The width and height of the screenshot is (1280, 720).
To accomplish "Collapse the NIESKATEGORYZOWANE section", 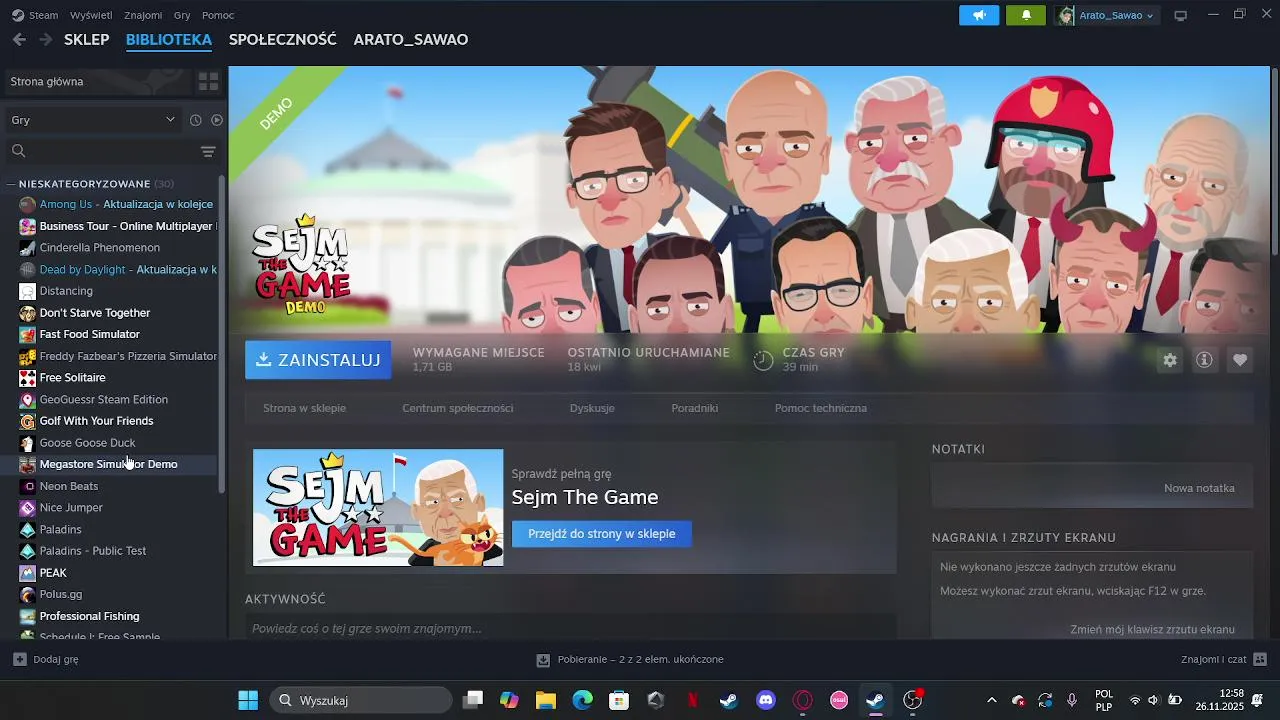I will 11,184.
